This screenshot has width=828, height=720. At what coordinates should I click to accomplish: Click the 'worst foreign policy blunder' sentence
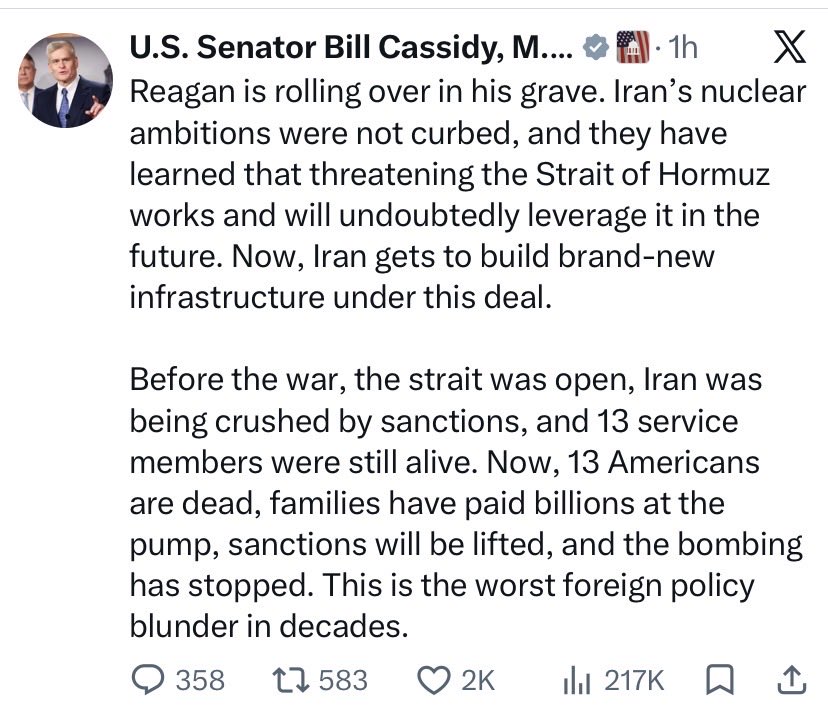click(442, 605)
